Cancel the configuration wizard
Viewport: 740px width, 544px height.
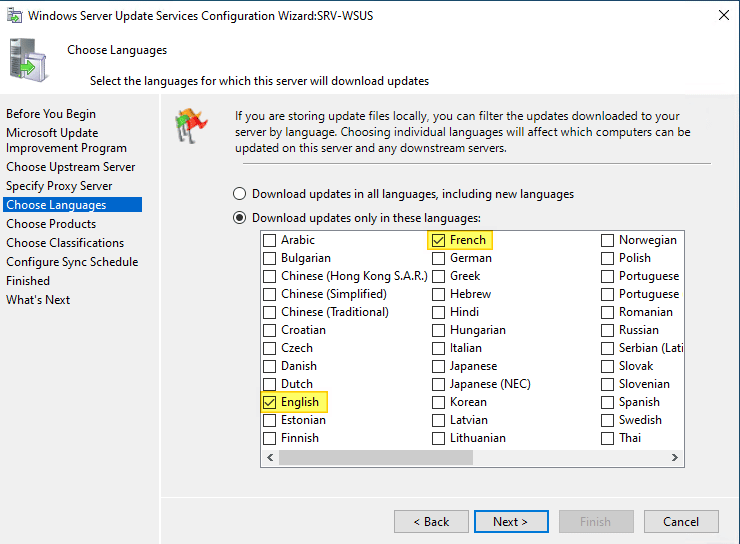tap(681, 521)
